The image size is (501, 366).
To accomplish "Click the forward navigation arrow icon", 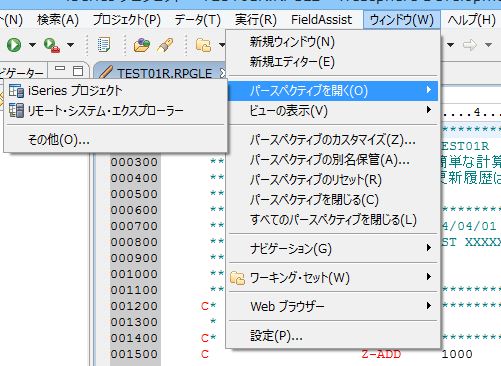I will [469, 45].
